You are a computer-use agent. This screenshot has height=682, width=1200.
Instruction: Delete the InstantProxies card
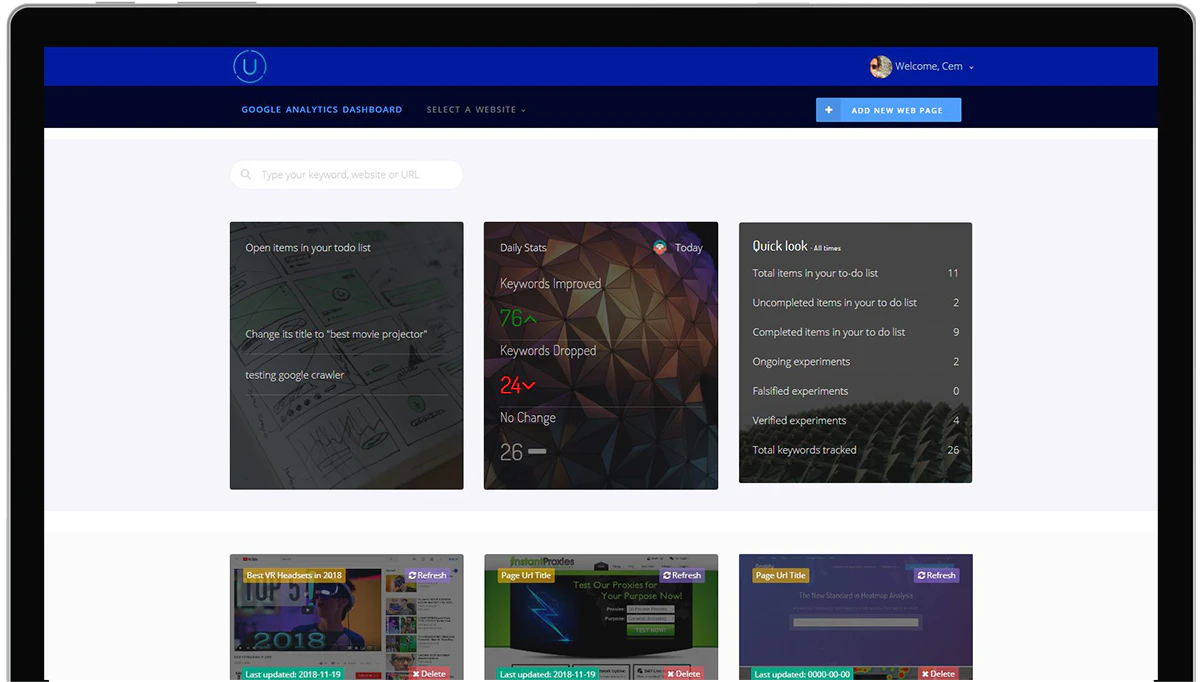point(684,674)
